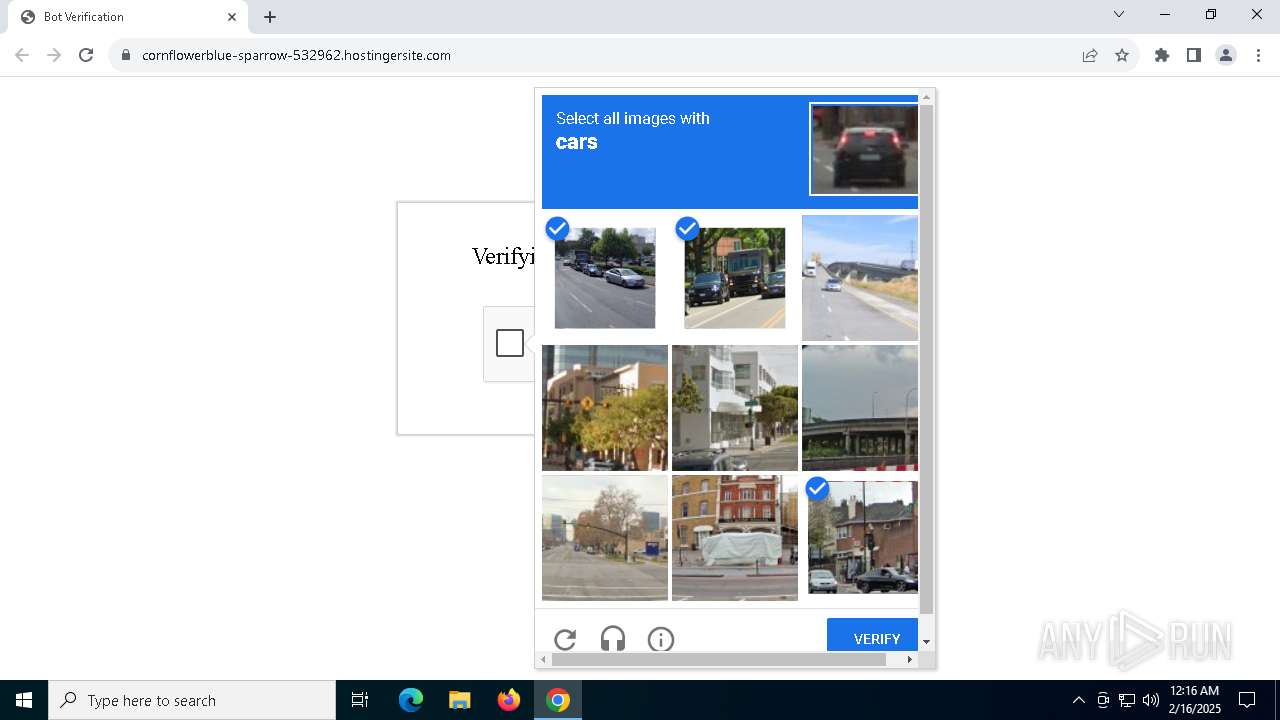Click captcha vertical scrollbar up arrow
The height and width of the screenshot is (720, 1280).
coord(926,97)
